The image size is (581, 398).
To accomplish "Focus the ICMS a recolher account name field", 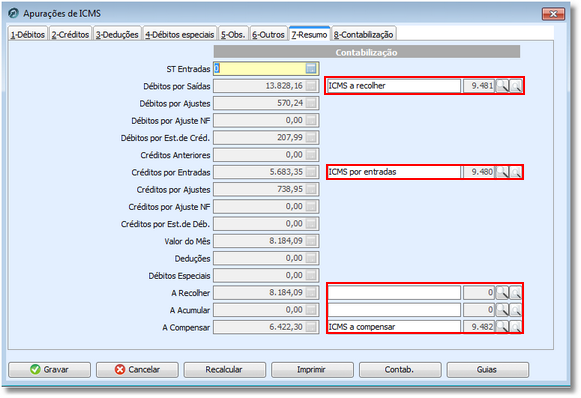I will pyautogui.click(x=394, y=86).
